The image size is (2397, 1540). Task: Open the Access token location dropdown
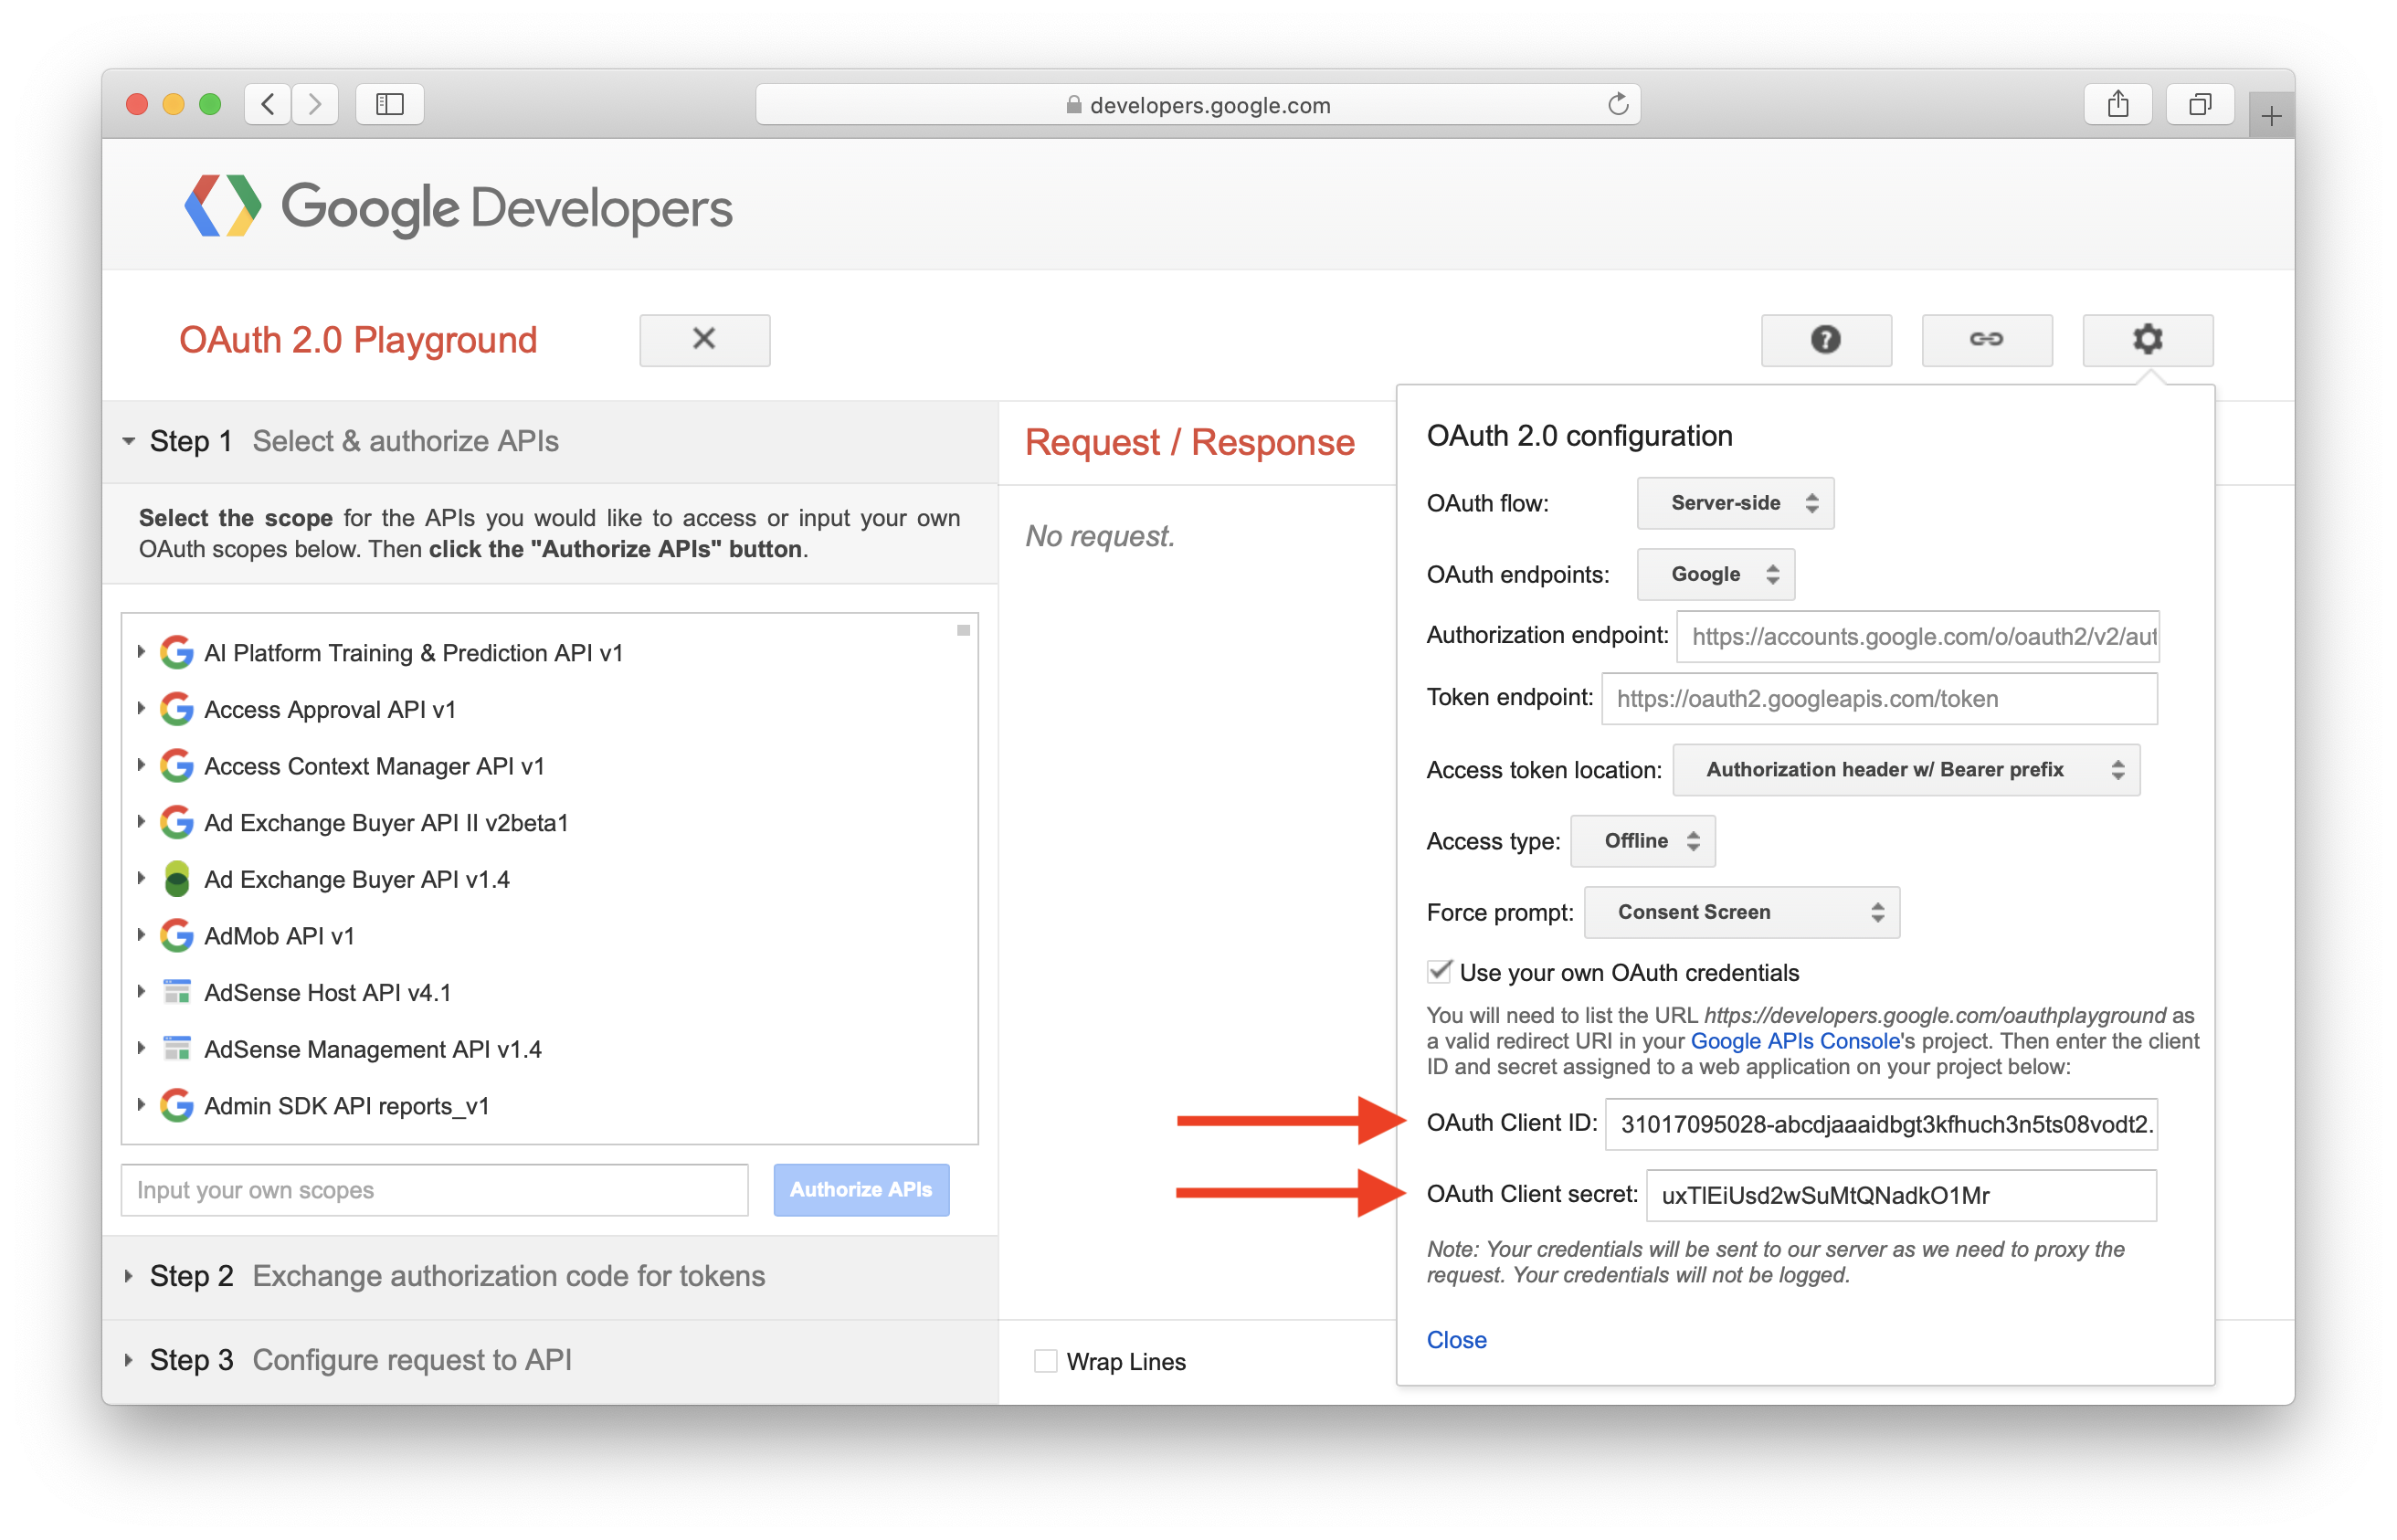(1906, 770)
